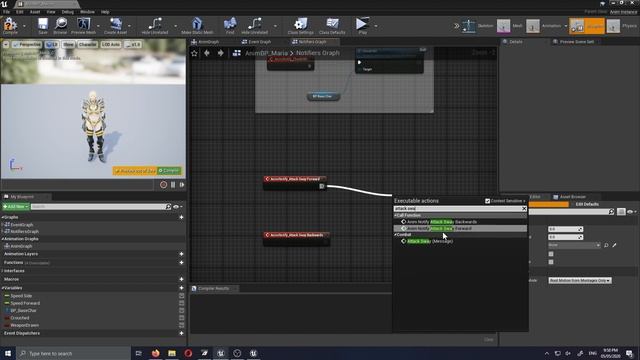Open the Perspective viewport dropdown
The width and height of the screenshot is (640, 360).
point(27,44)
